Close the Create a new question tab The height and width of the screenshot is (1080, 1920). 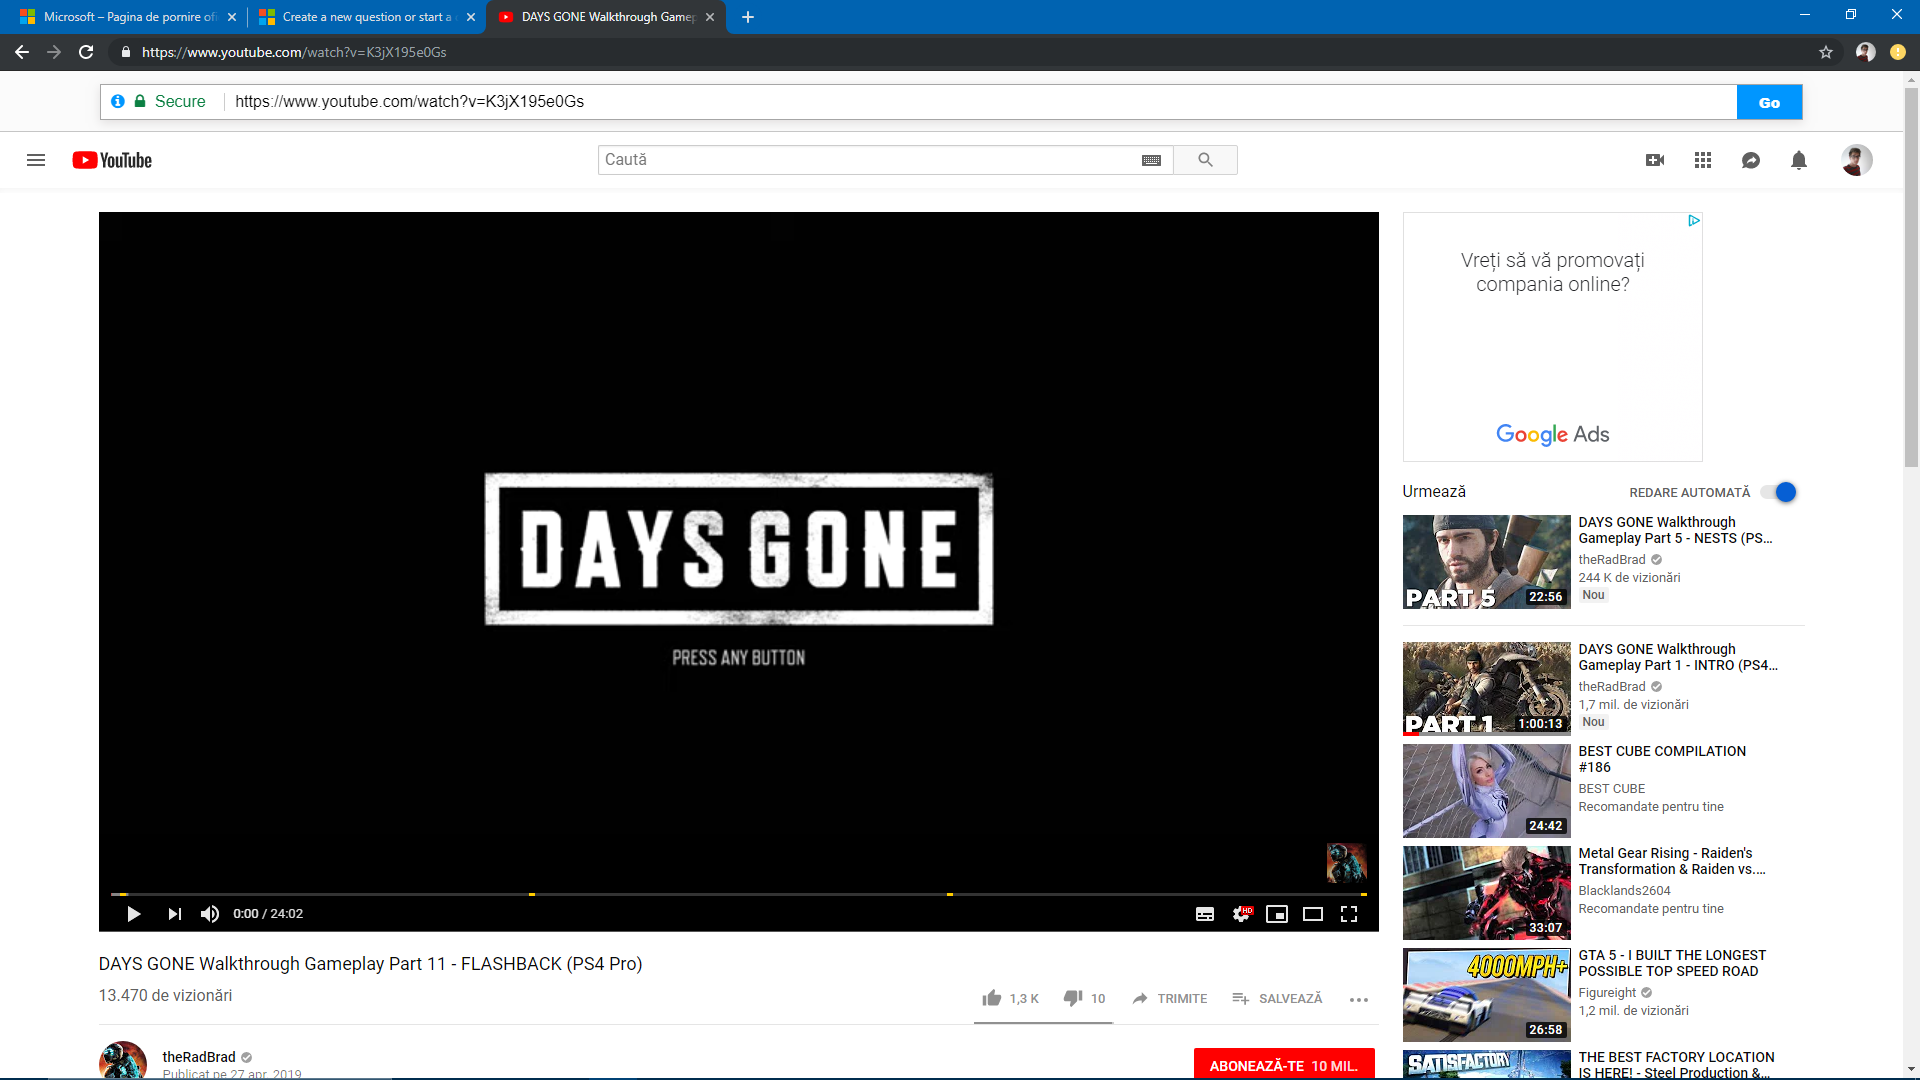[471, 17]
